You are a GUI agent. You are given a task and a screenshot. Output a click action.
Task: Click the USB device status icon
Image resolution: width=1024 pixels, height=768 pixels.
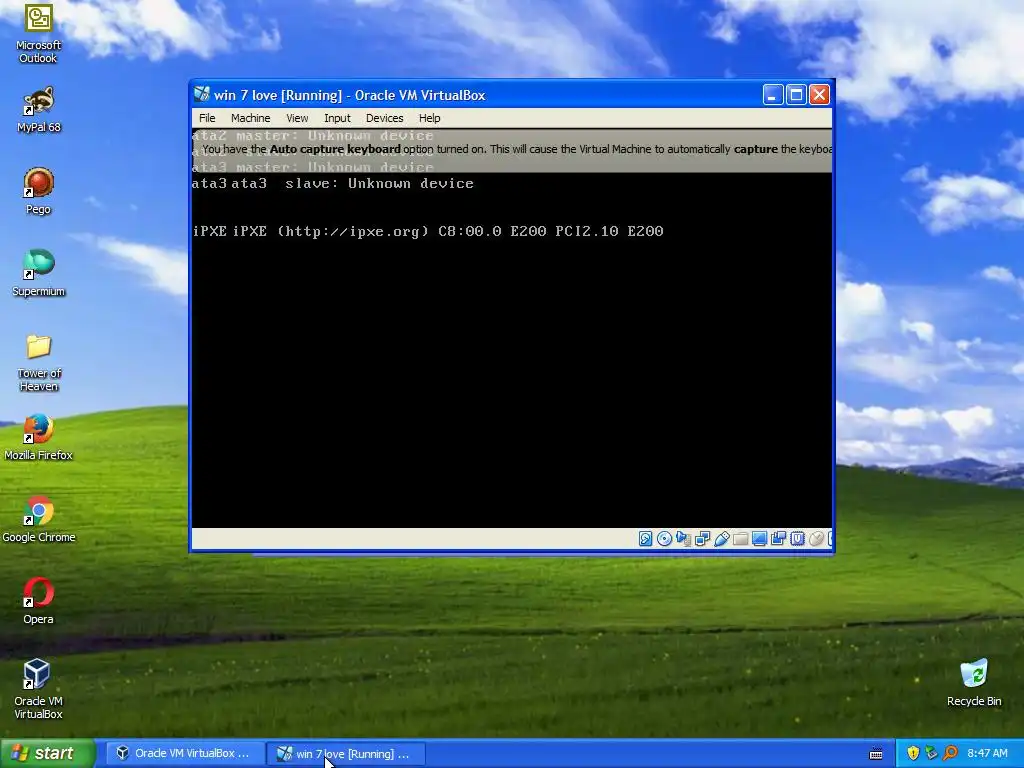pyautogui.click(x=722, y=539)
